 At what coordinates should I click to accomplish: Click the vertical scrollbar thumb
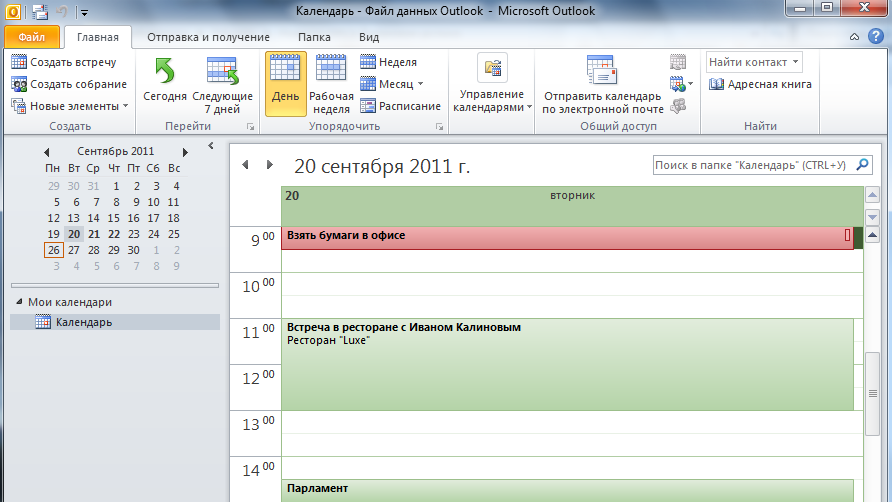pyautogui.click(x=873, y=394)
